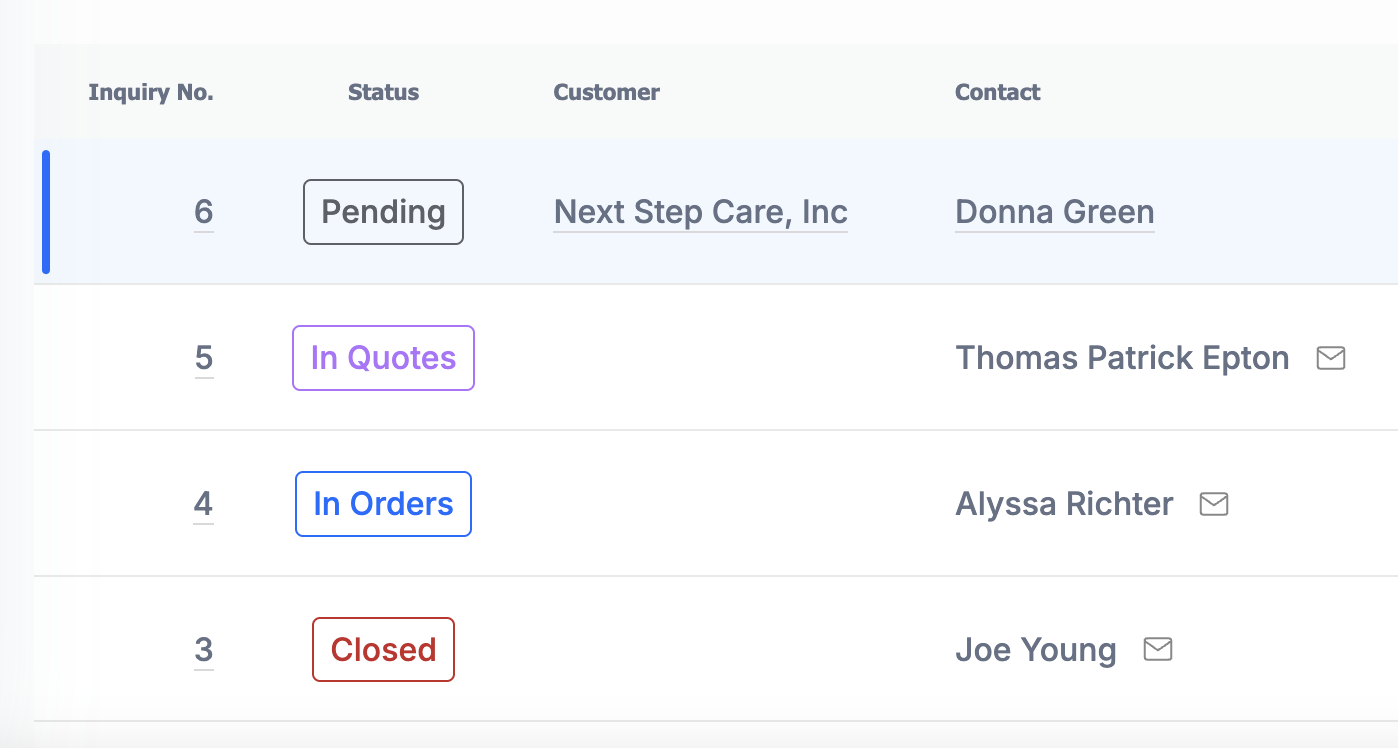Open inquiry number 5
Image resolution: width=1398 pixels, height=748 pixels.
coord(204,358)
